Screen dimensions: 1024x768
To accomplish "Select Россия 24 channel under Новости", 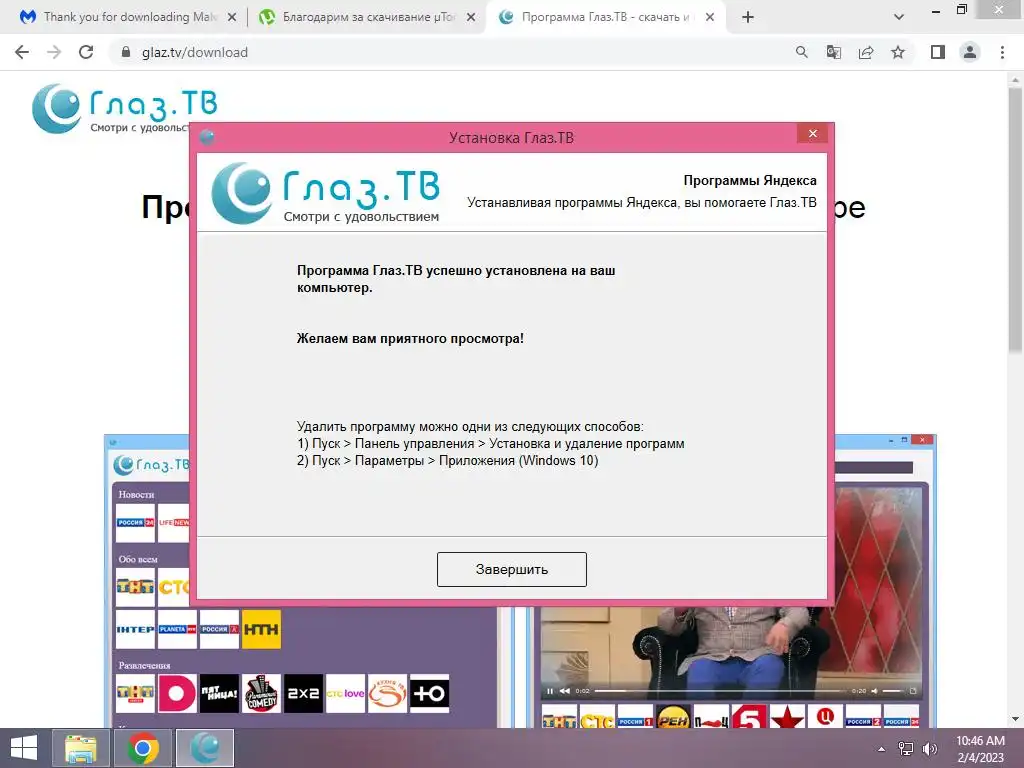I will pyautogui.click(x=135, y=522).
